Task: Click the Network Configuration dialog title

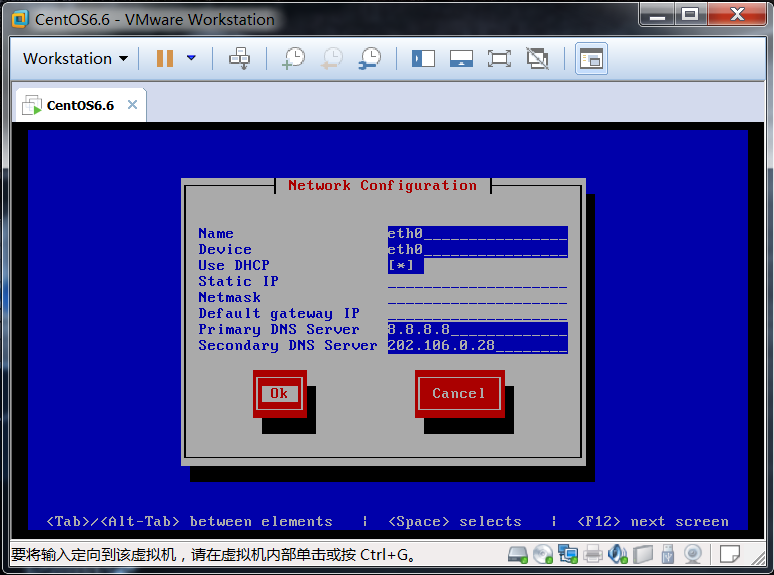Action: tap(383, 186)
